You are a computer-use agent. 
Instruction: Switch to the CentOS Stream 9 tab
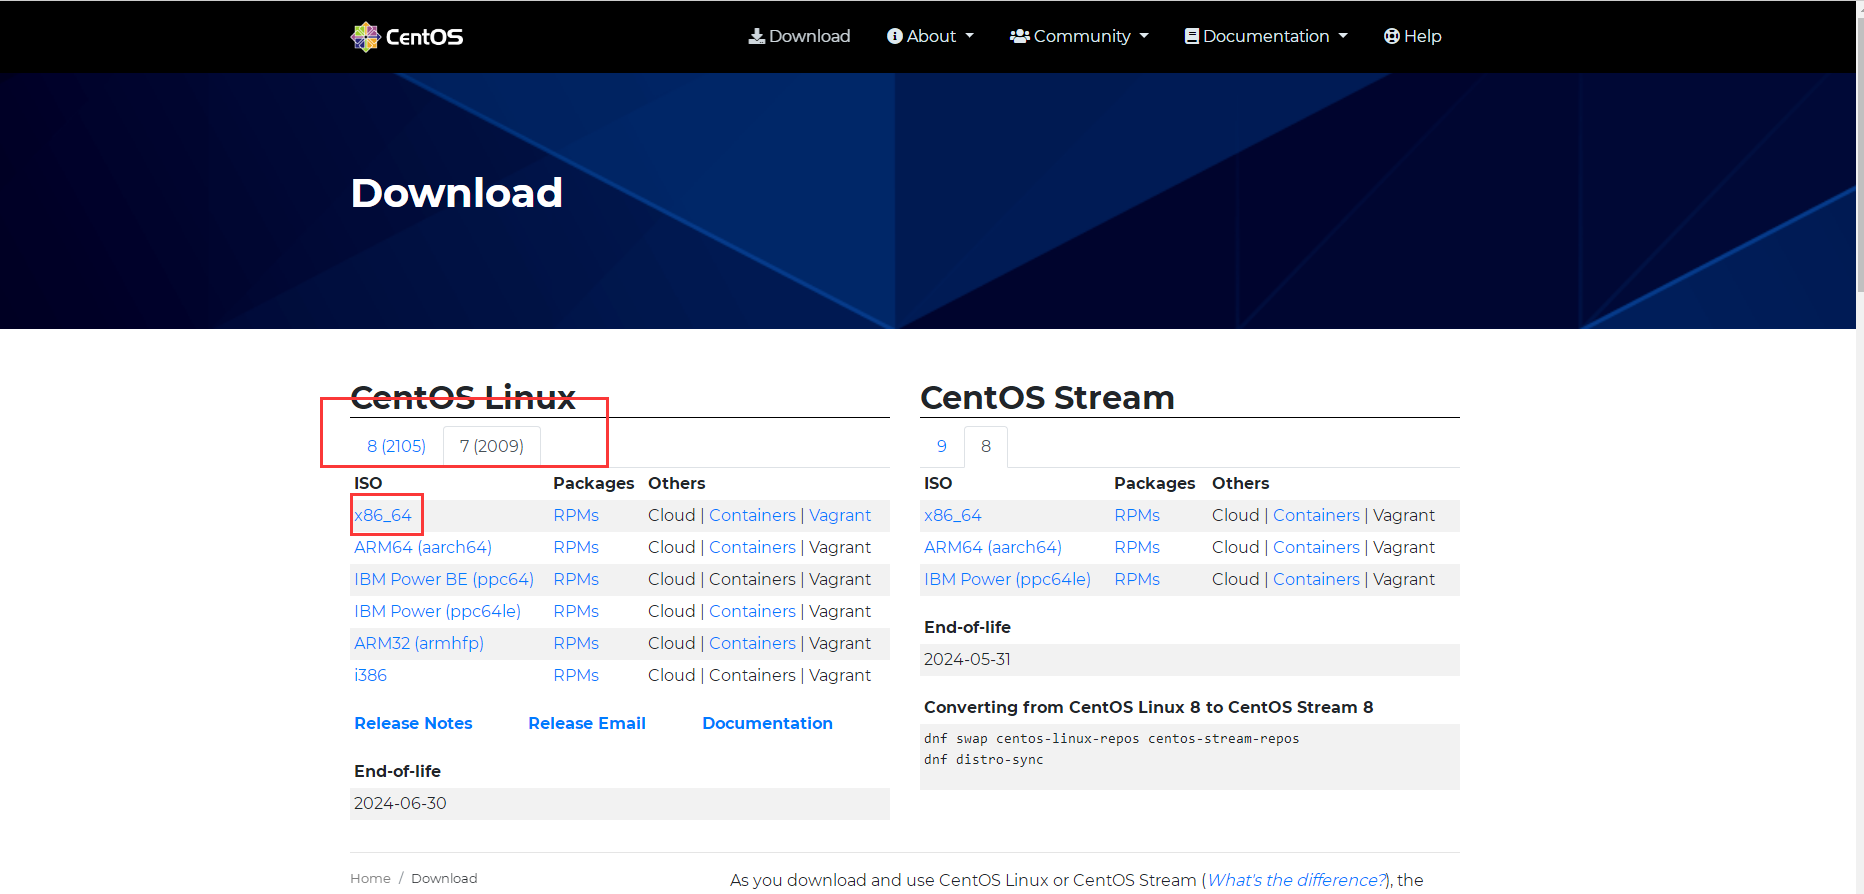[x=942, y=446]
